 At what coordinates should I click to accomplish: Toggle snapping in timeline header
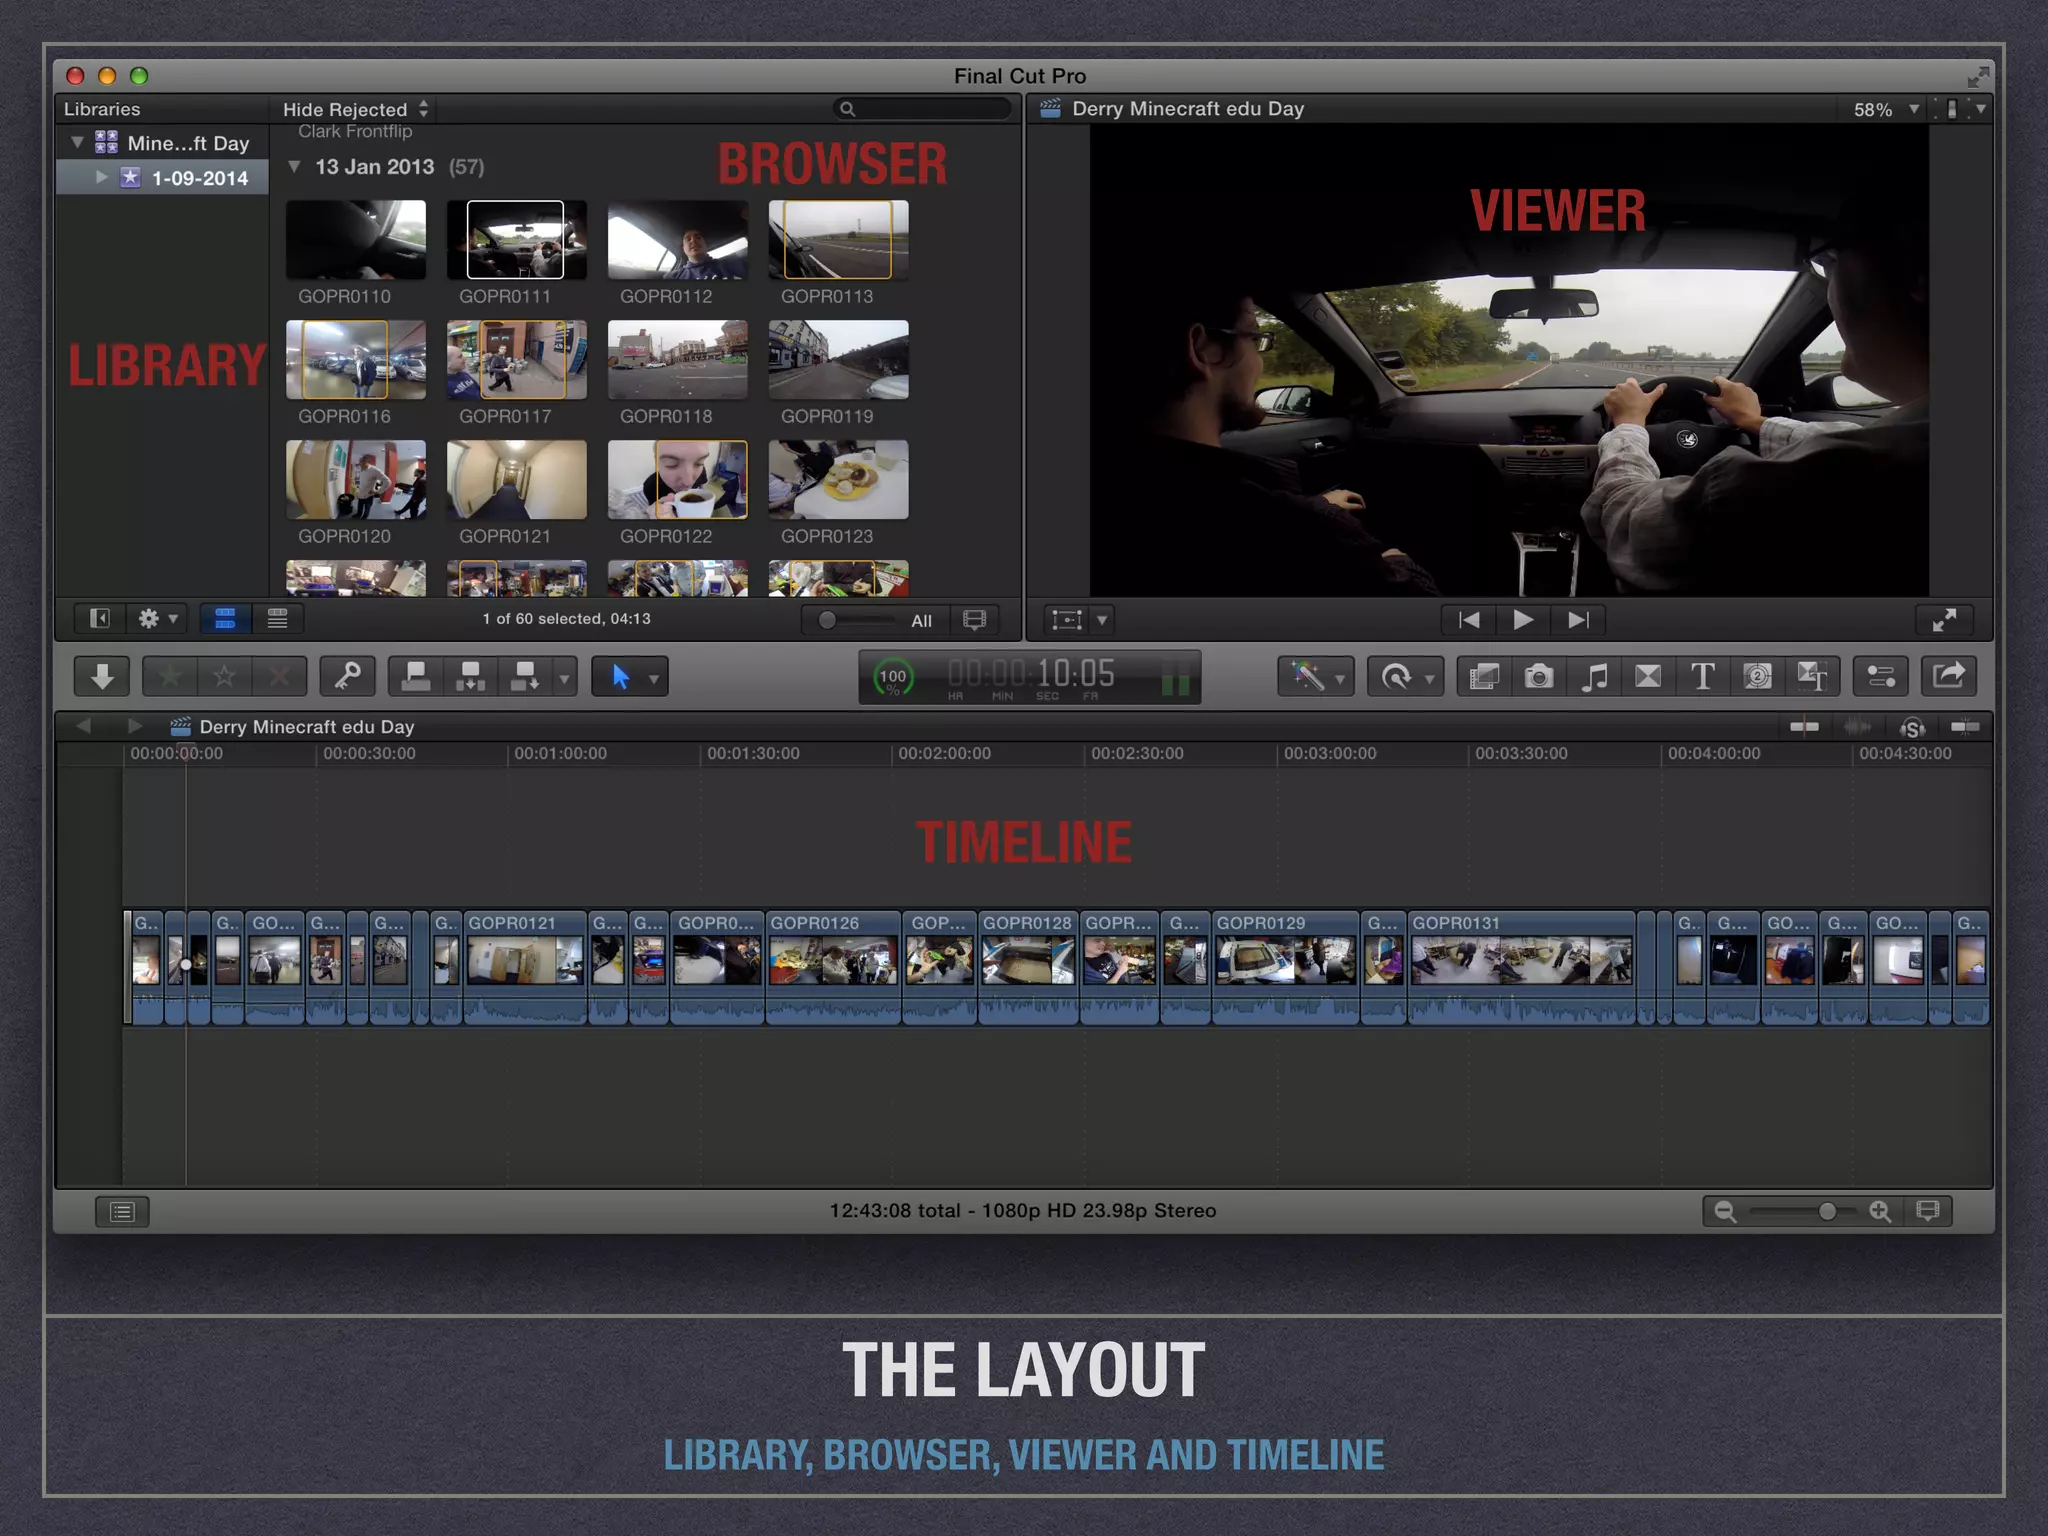1965,727
